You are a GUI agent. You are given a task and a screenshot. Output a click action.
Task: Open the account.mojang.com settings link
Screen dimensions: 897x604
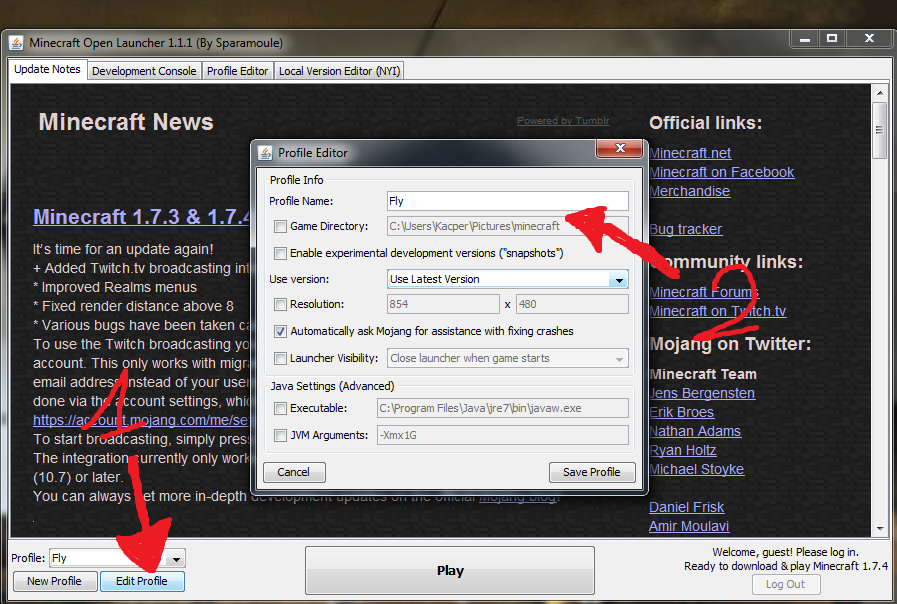[x=141, y=420]
